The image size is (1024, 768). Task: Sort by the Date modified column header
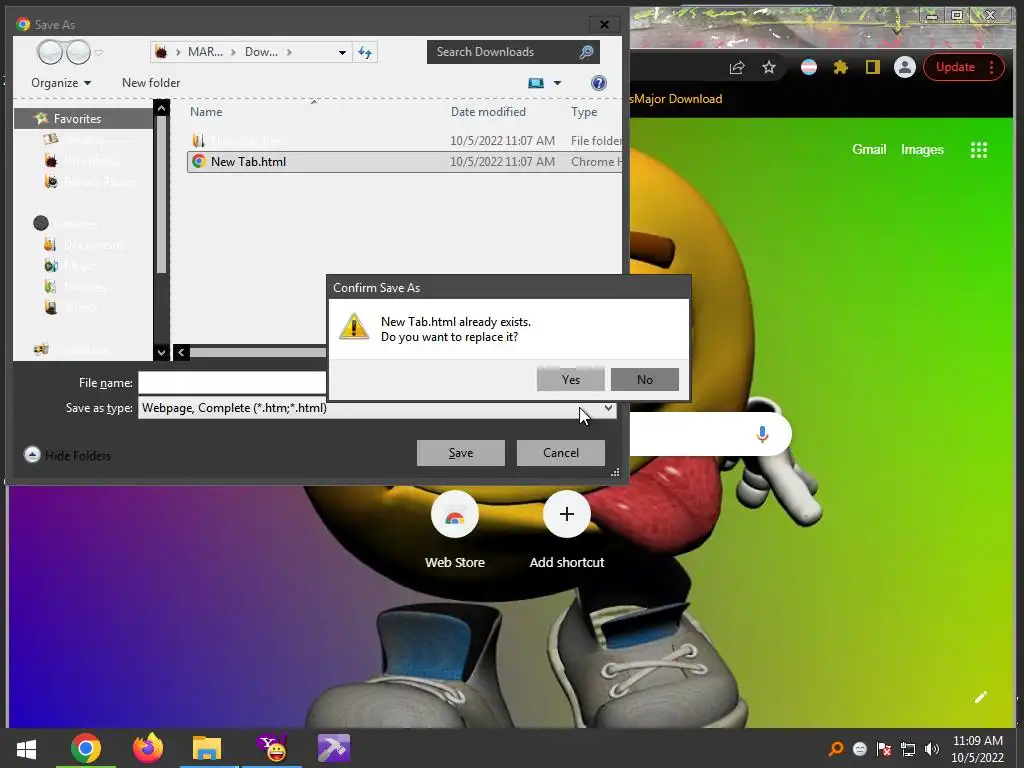coord(488,112)
